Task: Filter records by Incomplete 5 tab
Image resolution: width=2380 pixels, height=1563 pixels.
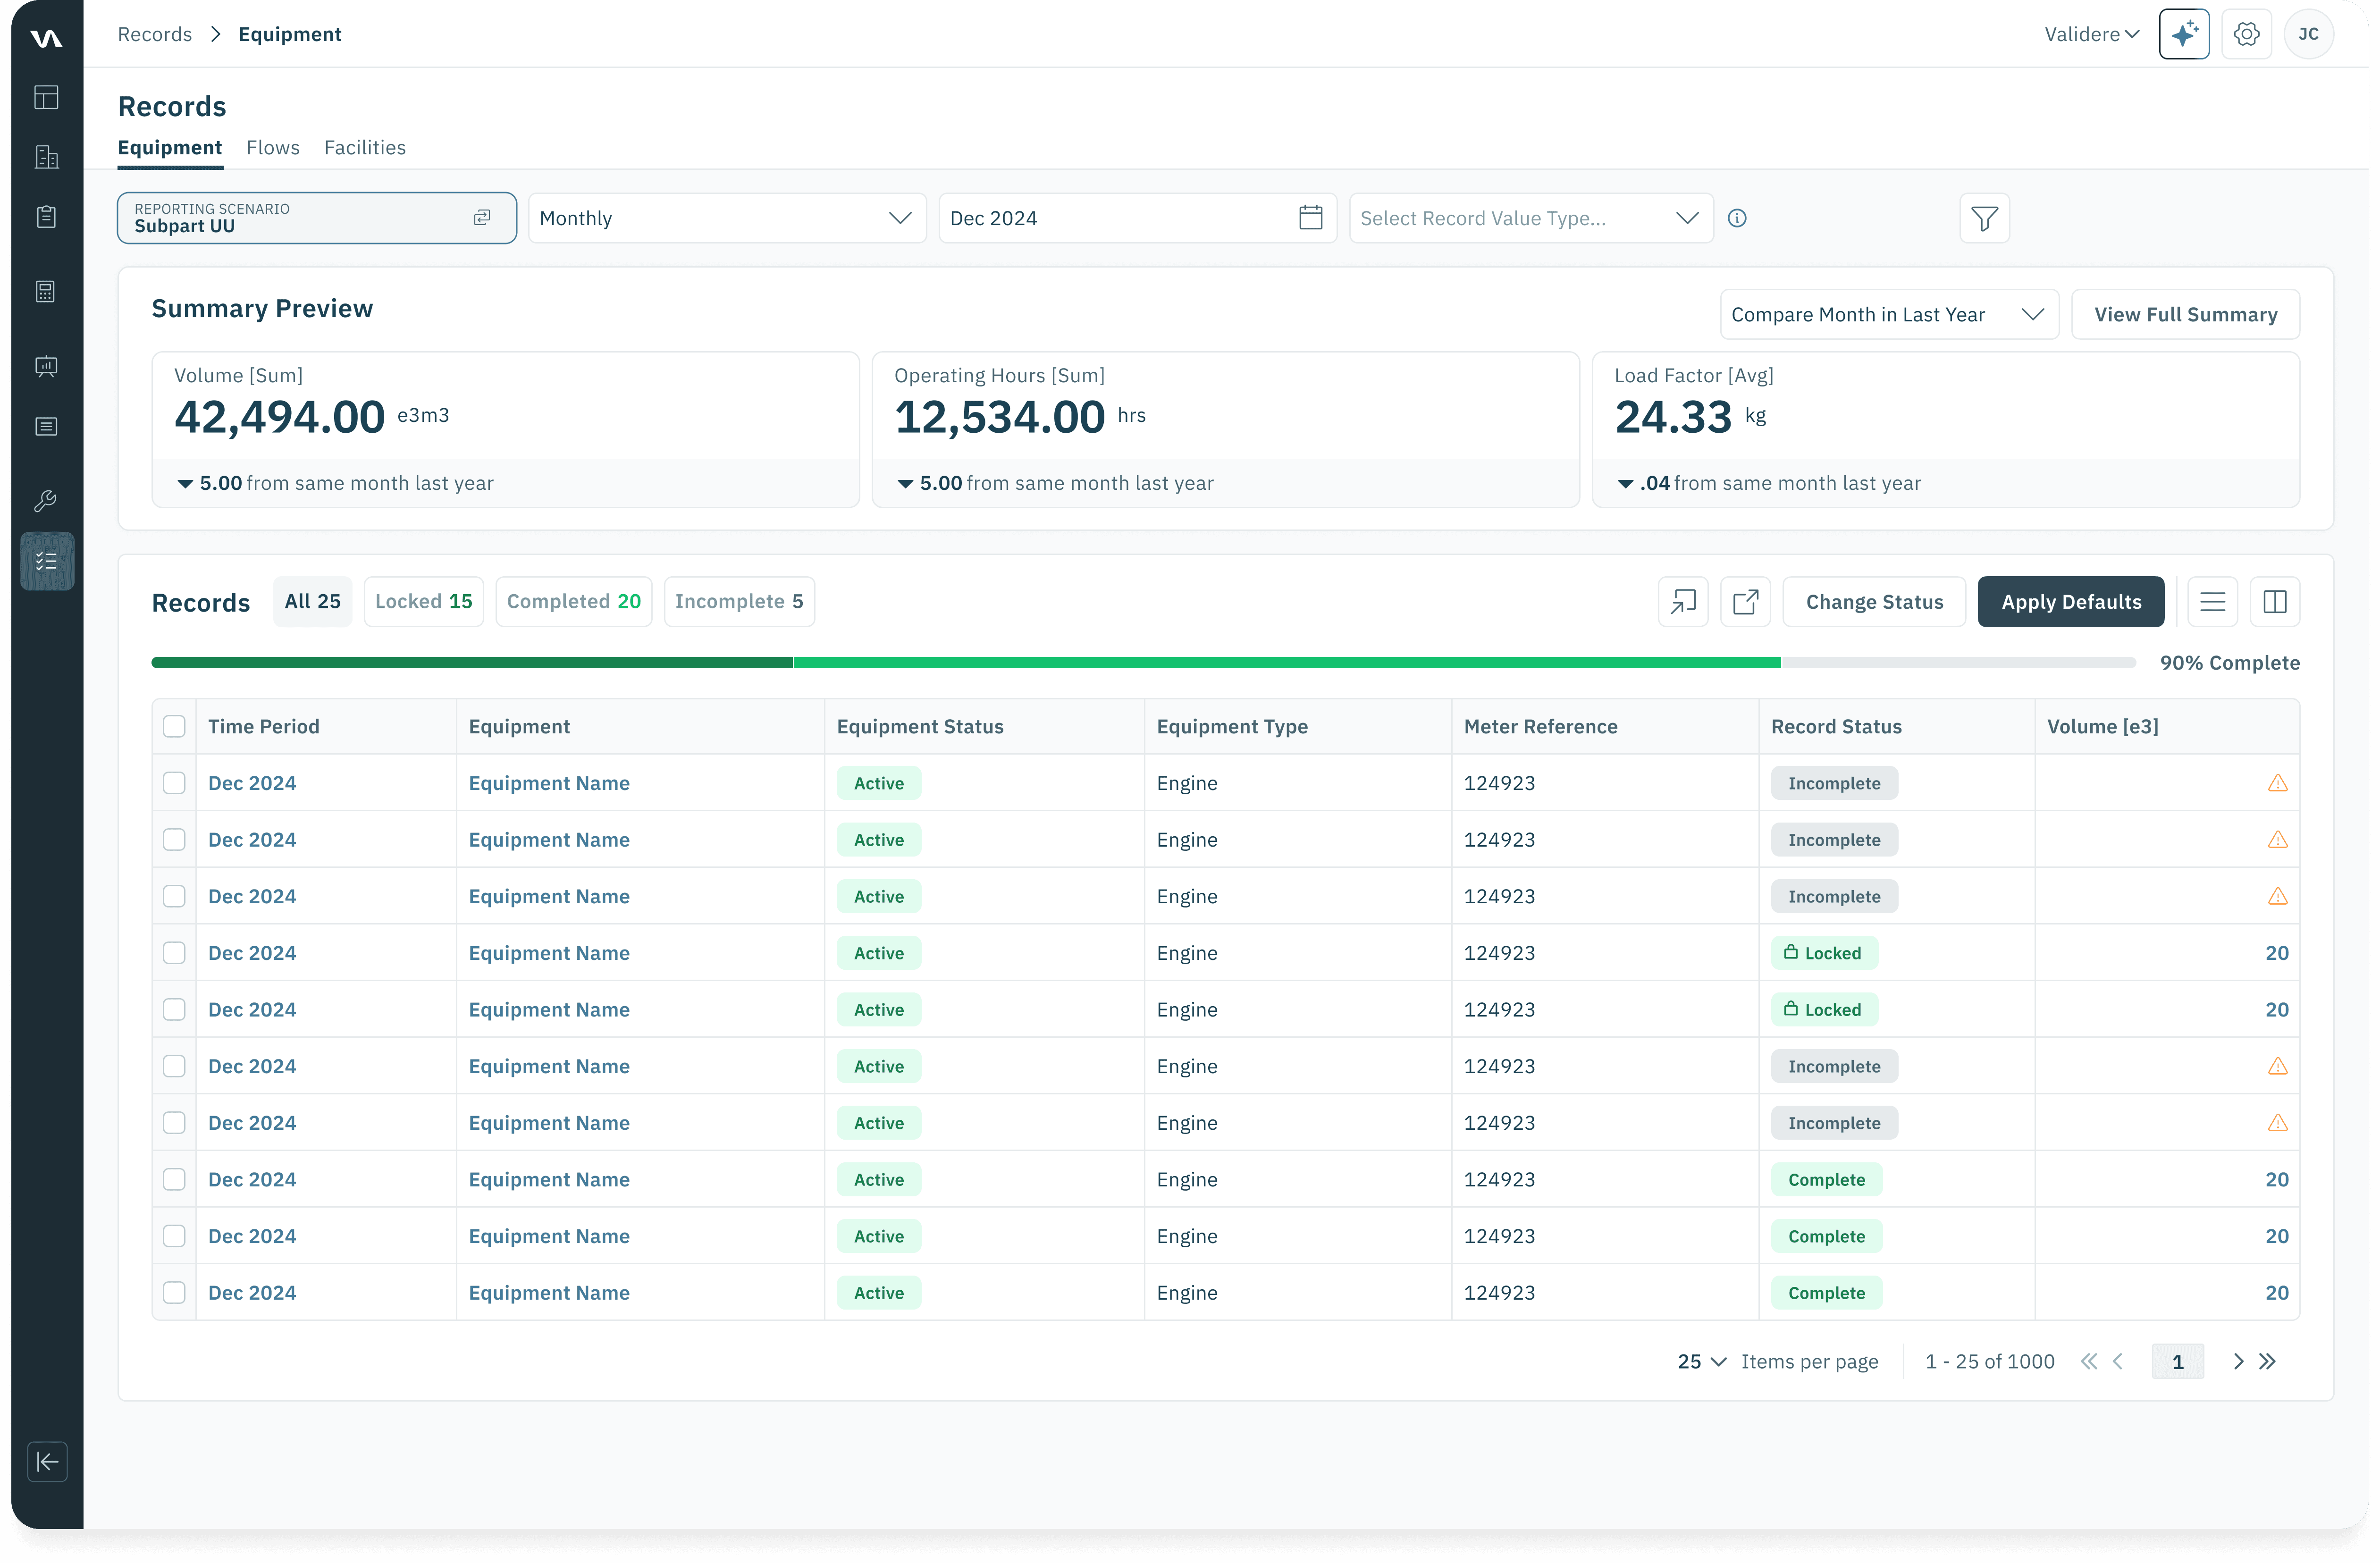Action: click(739, 602)
